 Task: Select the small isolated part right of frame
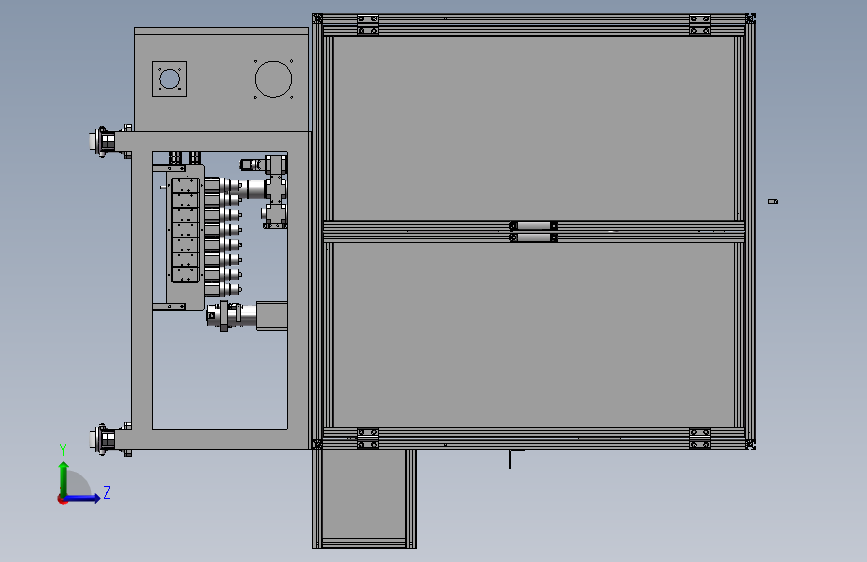[x=773, y=201]
